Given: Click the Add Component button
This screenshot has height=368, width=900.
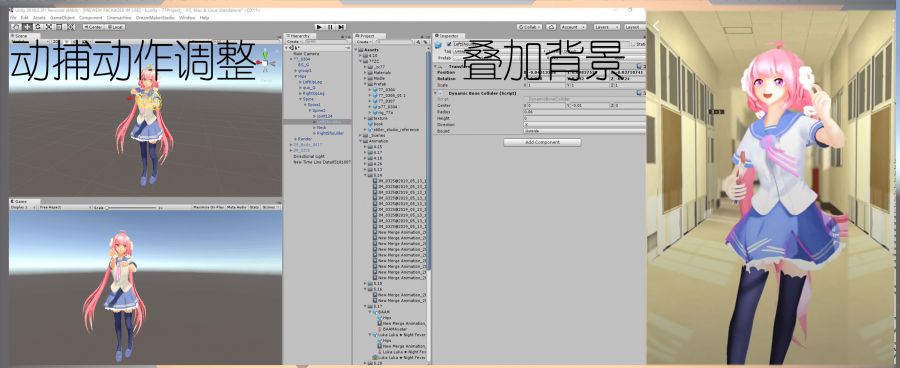Looking at the screenshot, I should point(542,142).
